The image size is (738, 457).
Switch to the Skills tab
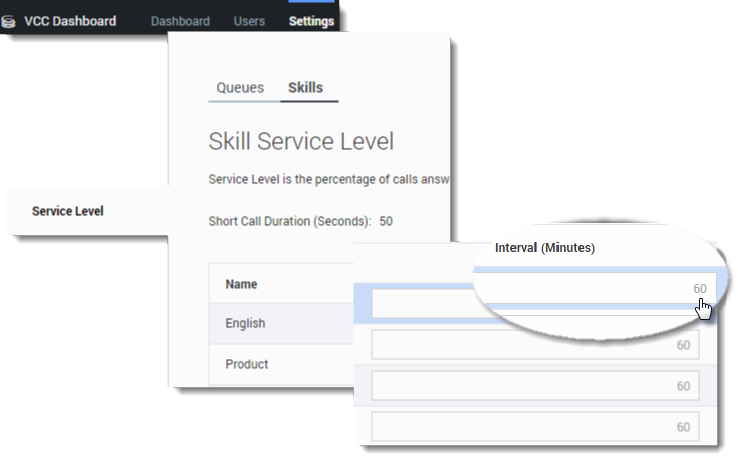pos(305,88)
